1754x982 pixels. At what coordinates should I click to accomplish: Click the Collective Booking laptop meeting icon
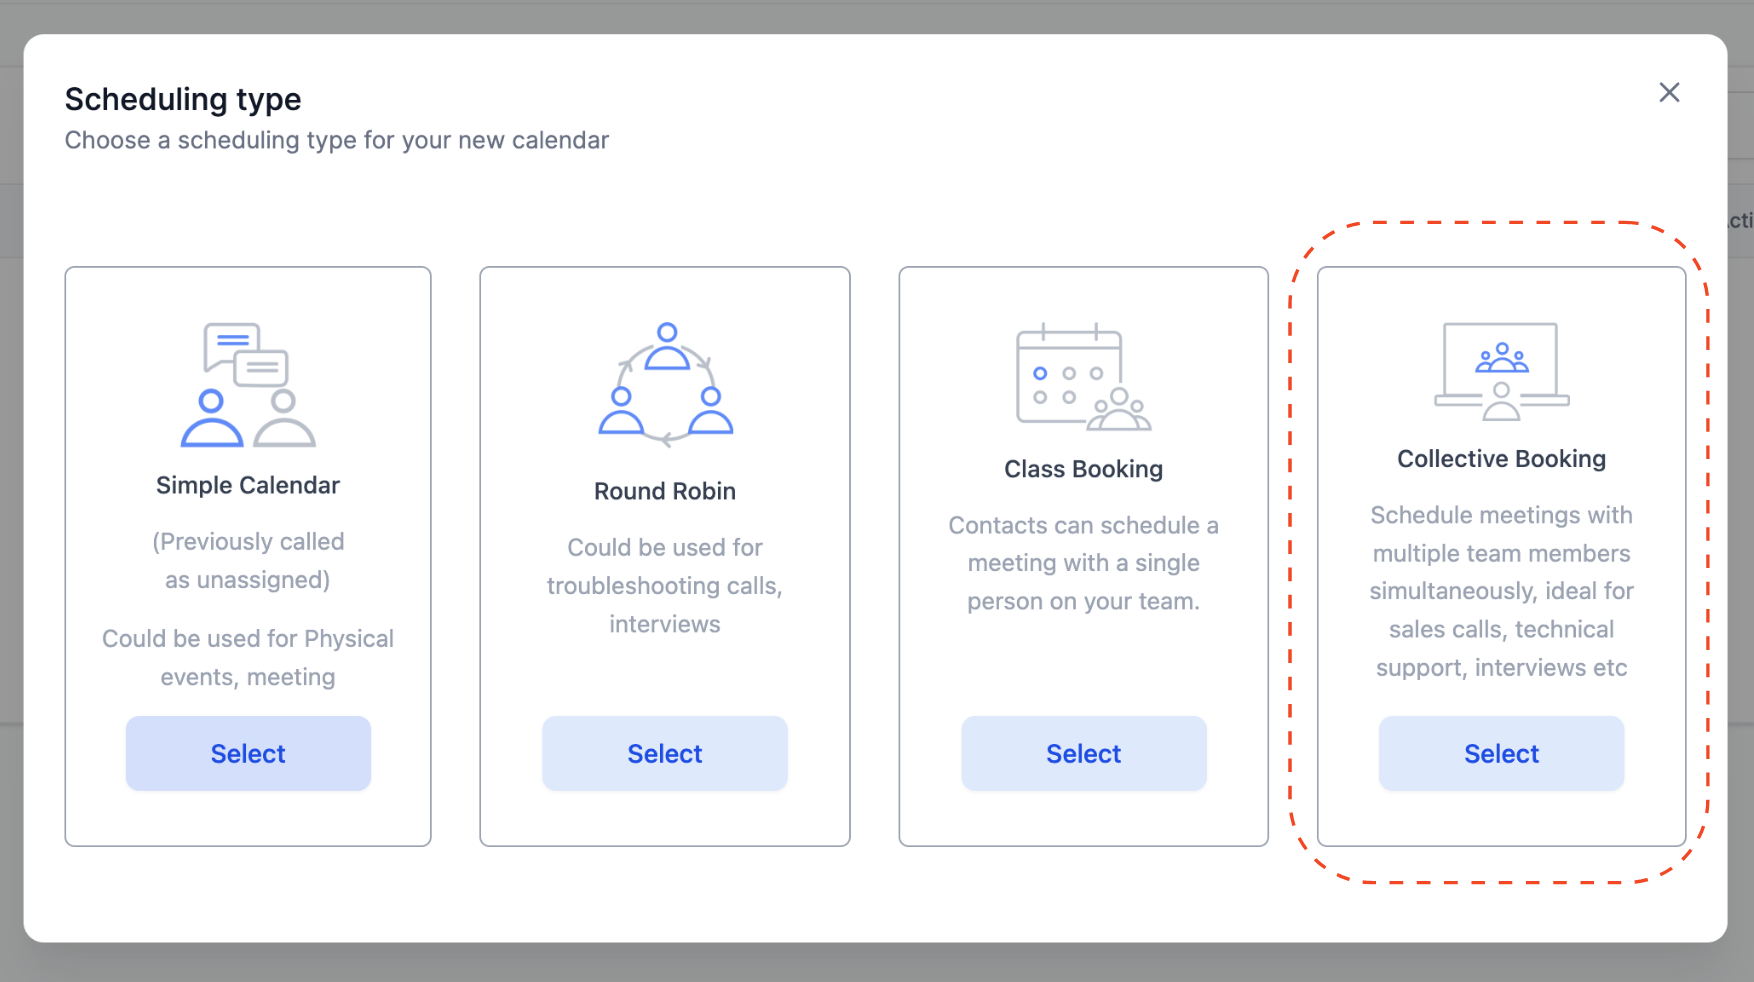coord(1502,371)
